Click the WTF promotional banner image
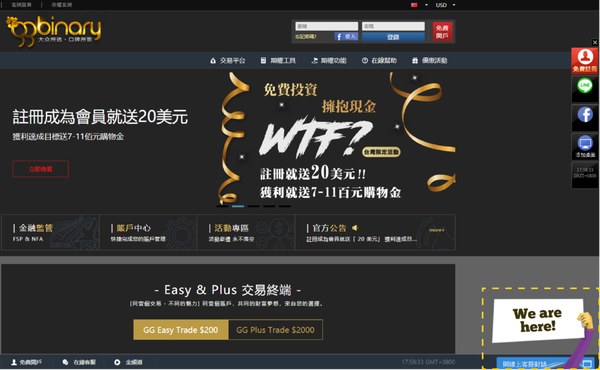Image resolution: width=600 pixels, height=370 pixels. click(337, 138)
